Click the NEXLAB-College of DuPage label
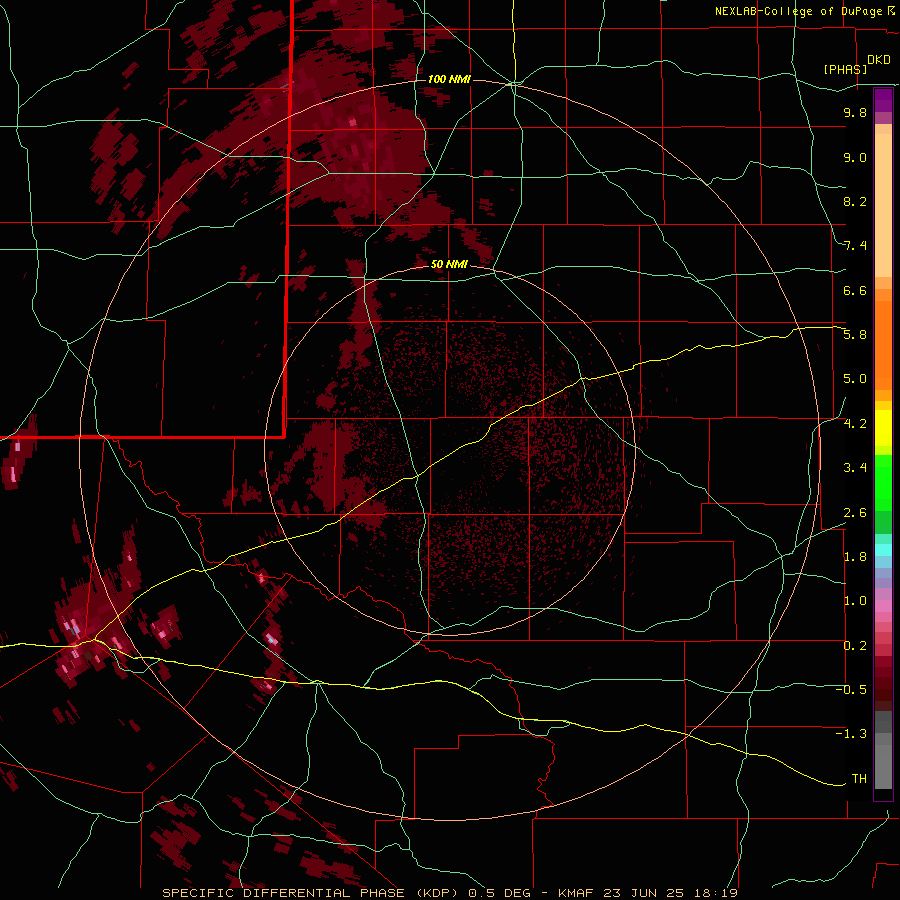Image resolution: width=900 pixels, height=900 pixels. (798, 11)
